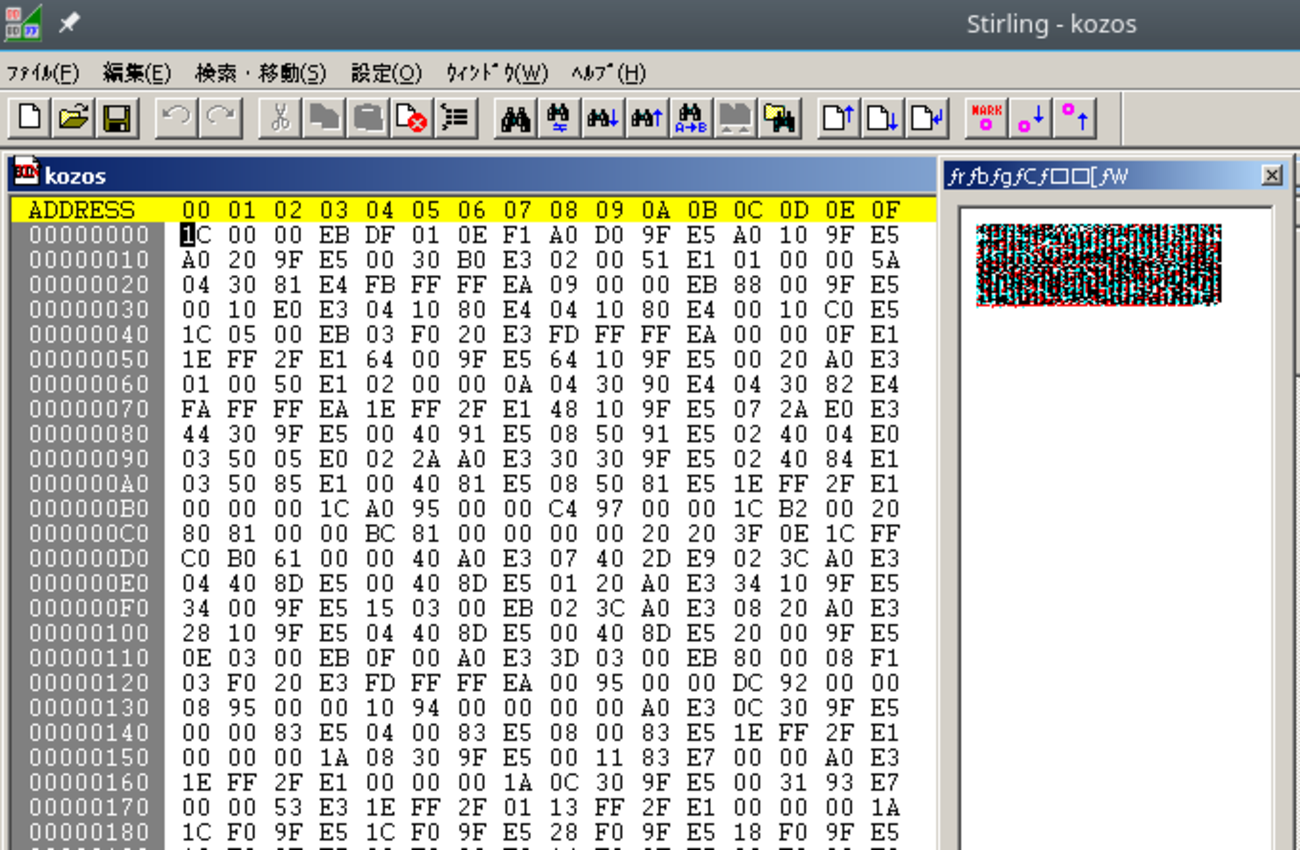Open the ヘルプ(H) menu

(x=609, y=73)
